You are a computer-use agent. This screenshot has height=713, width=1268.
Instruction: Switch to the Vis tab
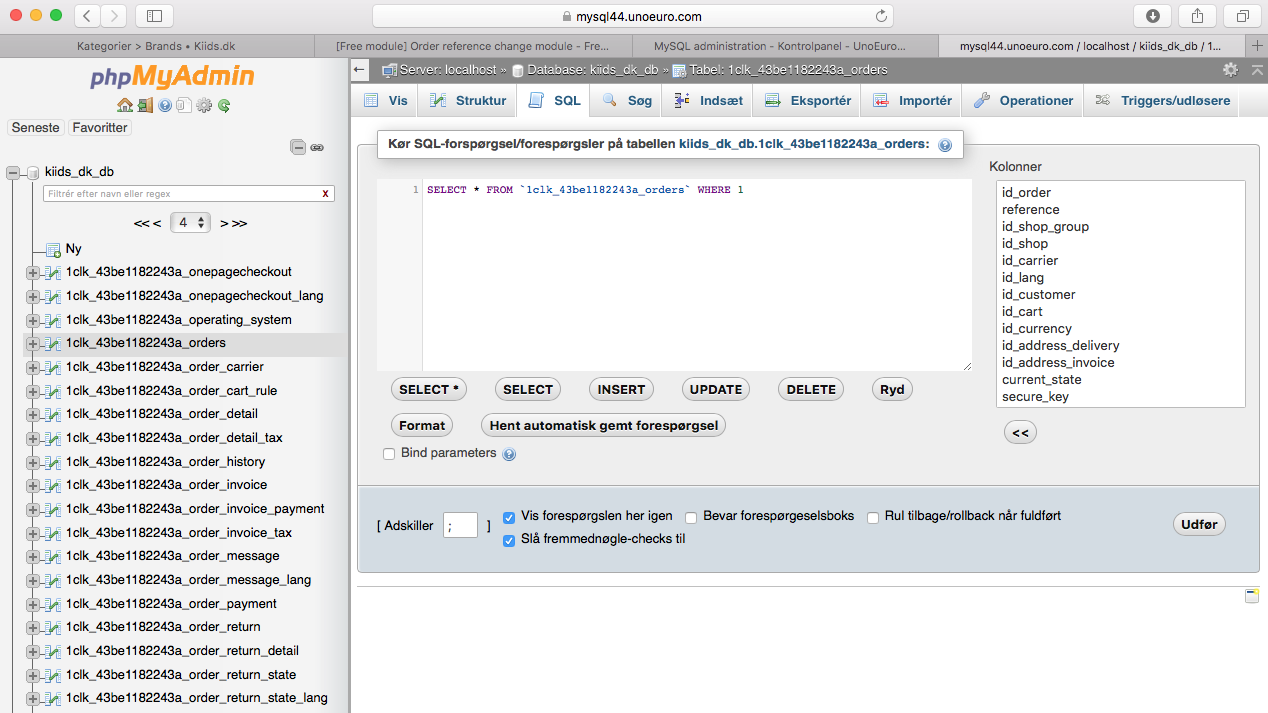tap(385, 101)
